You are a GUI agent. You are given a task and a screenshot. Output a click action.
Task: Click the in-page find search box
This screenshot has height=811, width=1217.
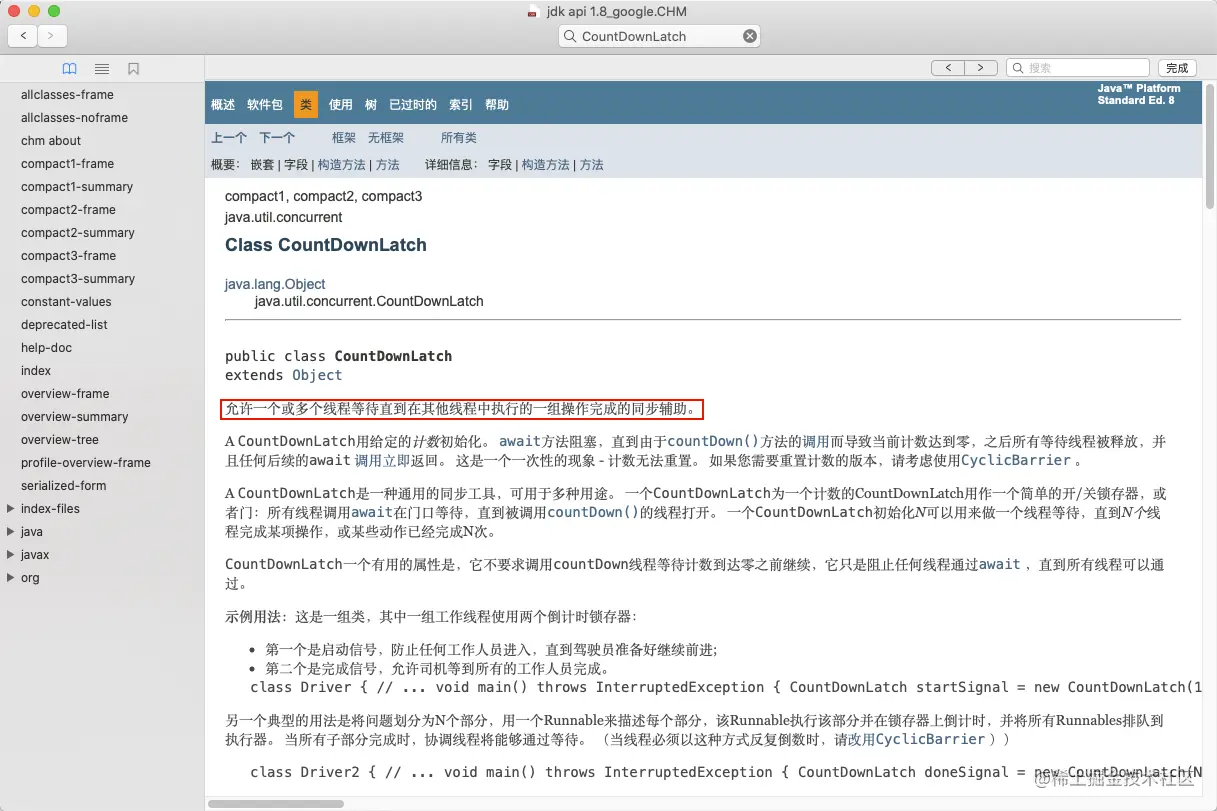coord(1077,68)
